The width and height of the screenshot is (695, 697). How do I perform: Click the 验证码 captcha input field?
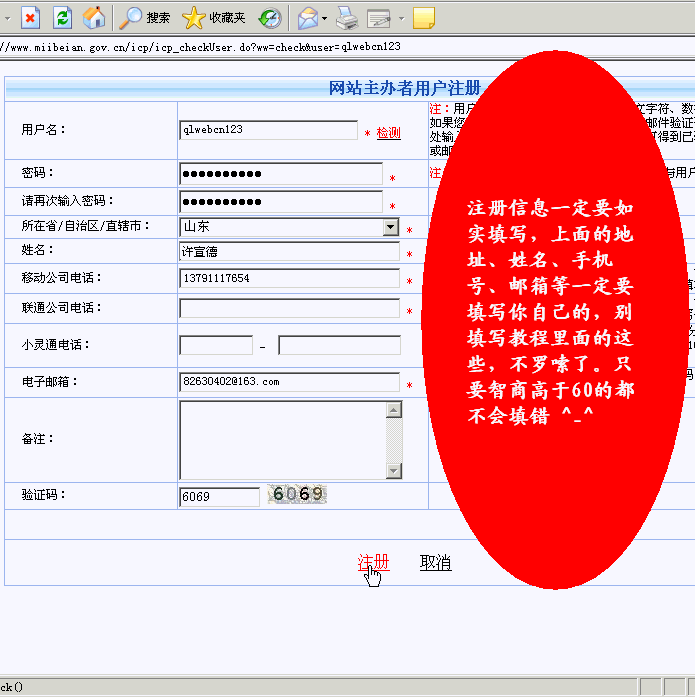(219, 496)
